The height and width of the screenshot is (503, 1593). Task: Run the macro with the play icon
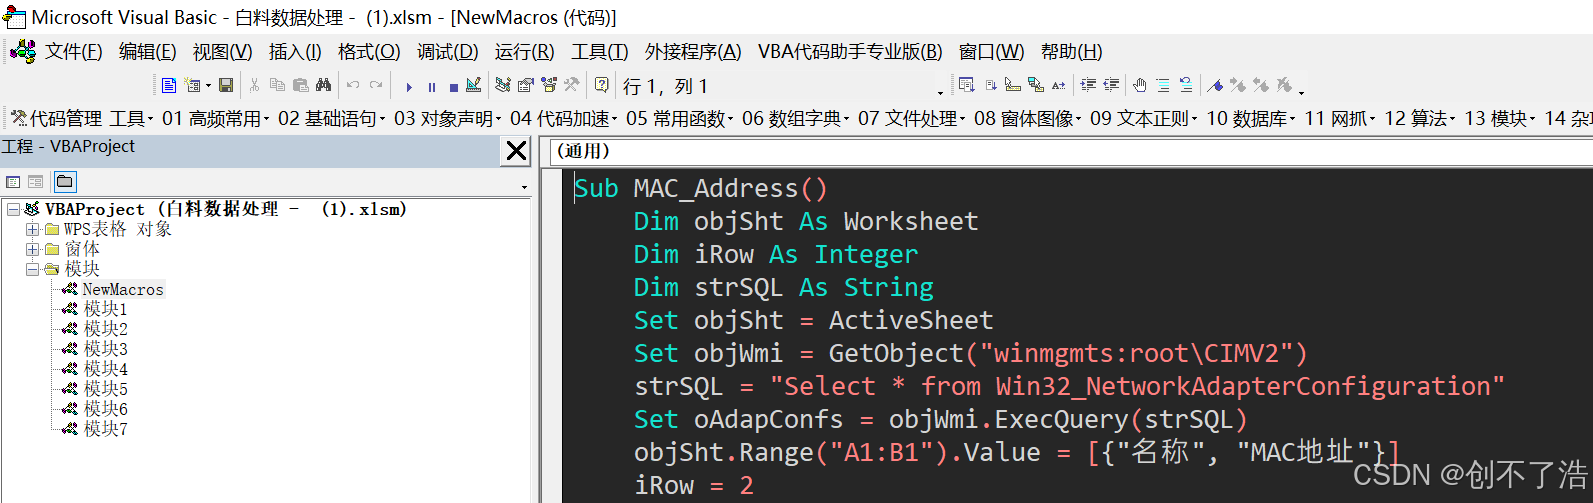pos(409,87)
